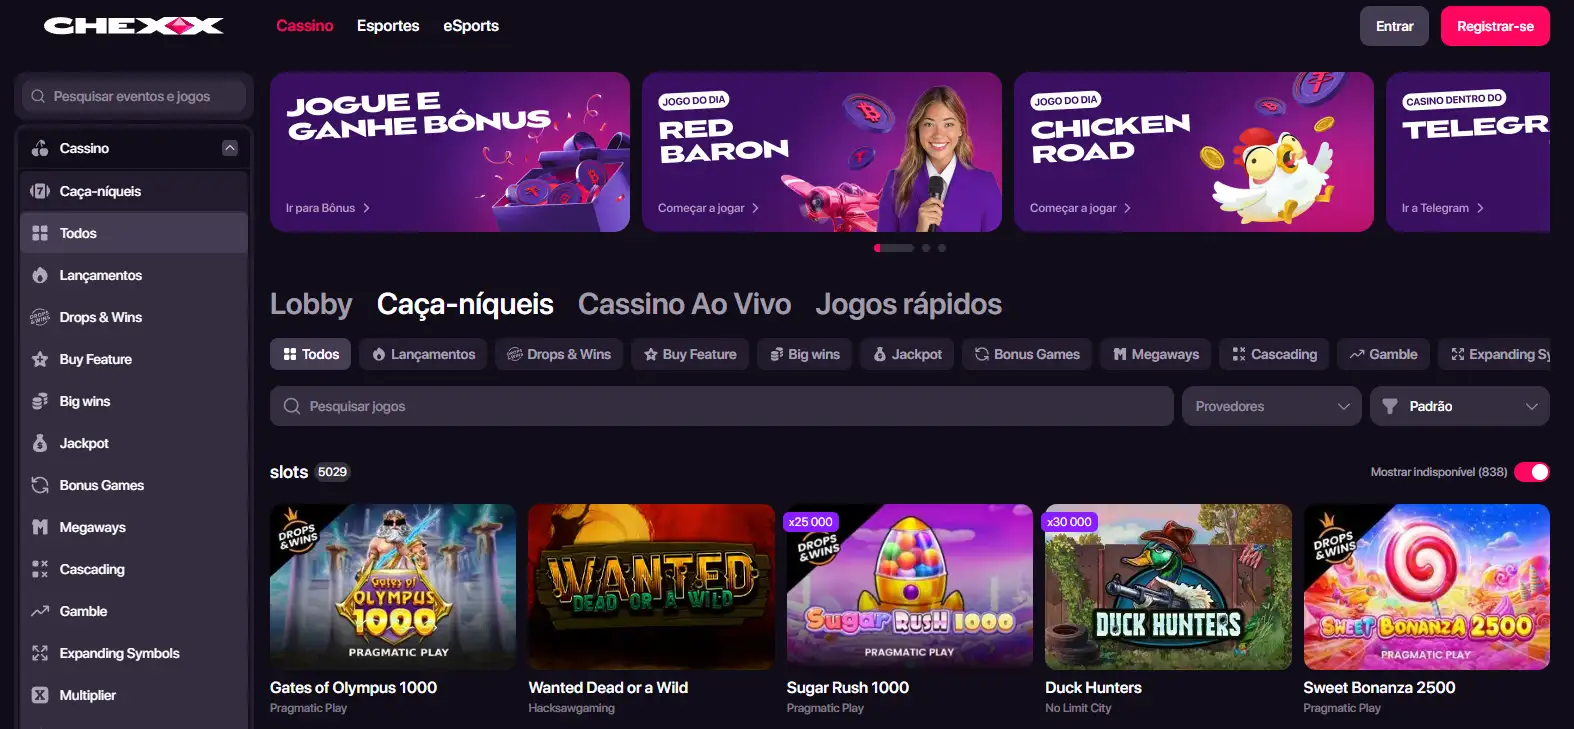Select the Jackpot filter chip
This screenshot has width=1574, height=729.
tap(907, 354)
